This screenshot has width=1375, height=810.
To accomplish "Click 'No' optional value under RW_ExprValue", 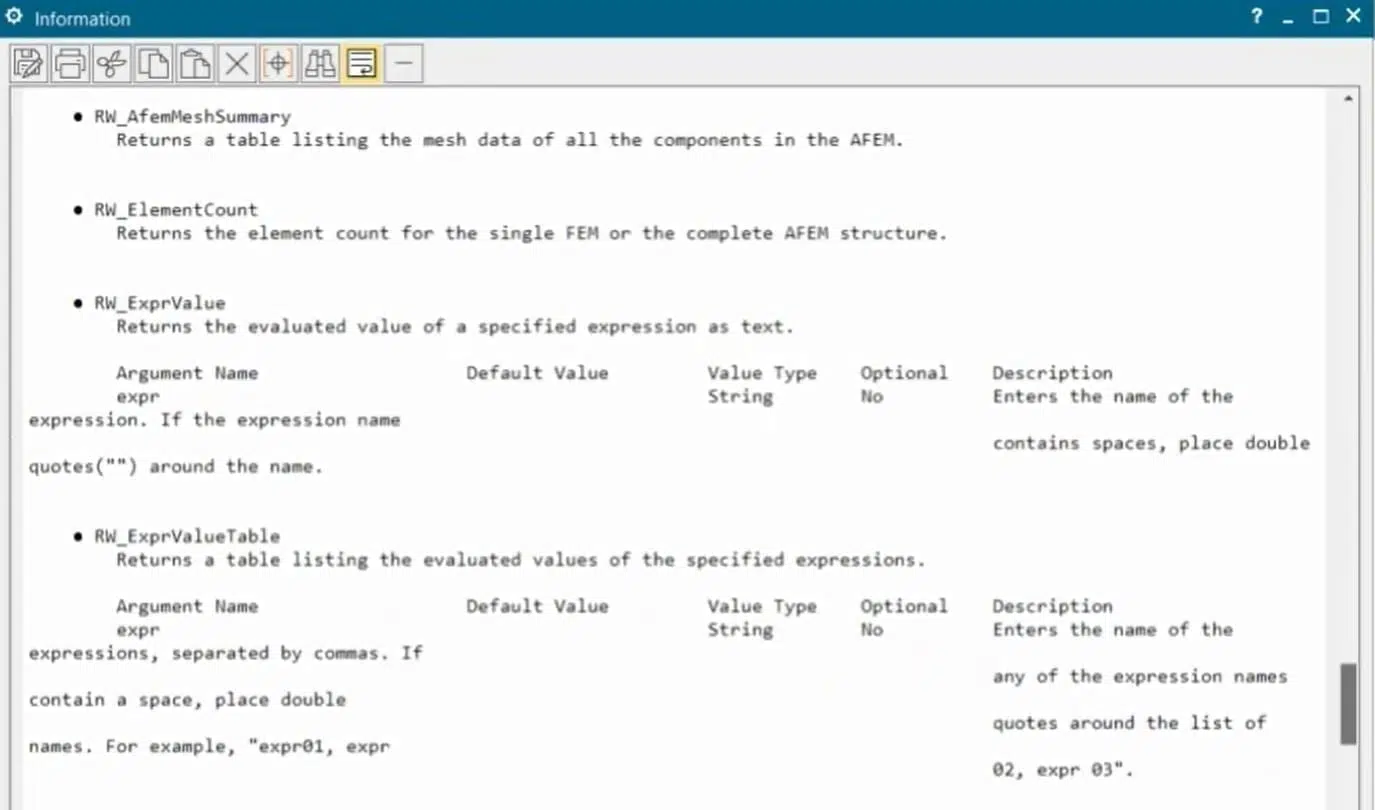I will click(872, 397).
